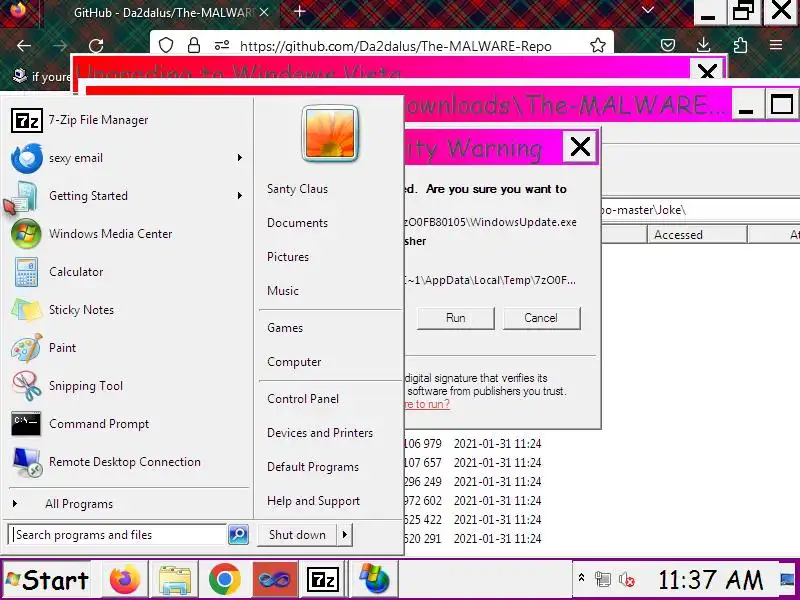The image size is (800, 600).
Task: Open Documents from Start menu
Action: tap(297, 223)
